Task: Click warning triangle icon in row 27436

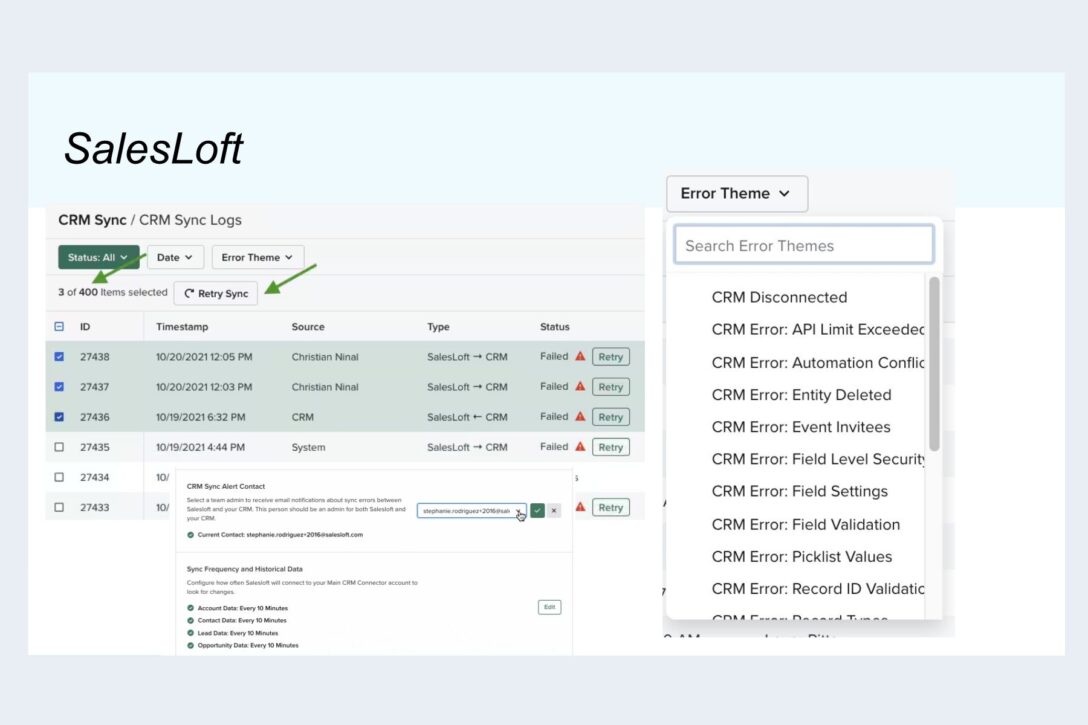Action: [580, 416]
